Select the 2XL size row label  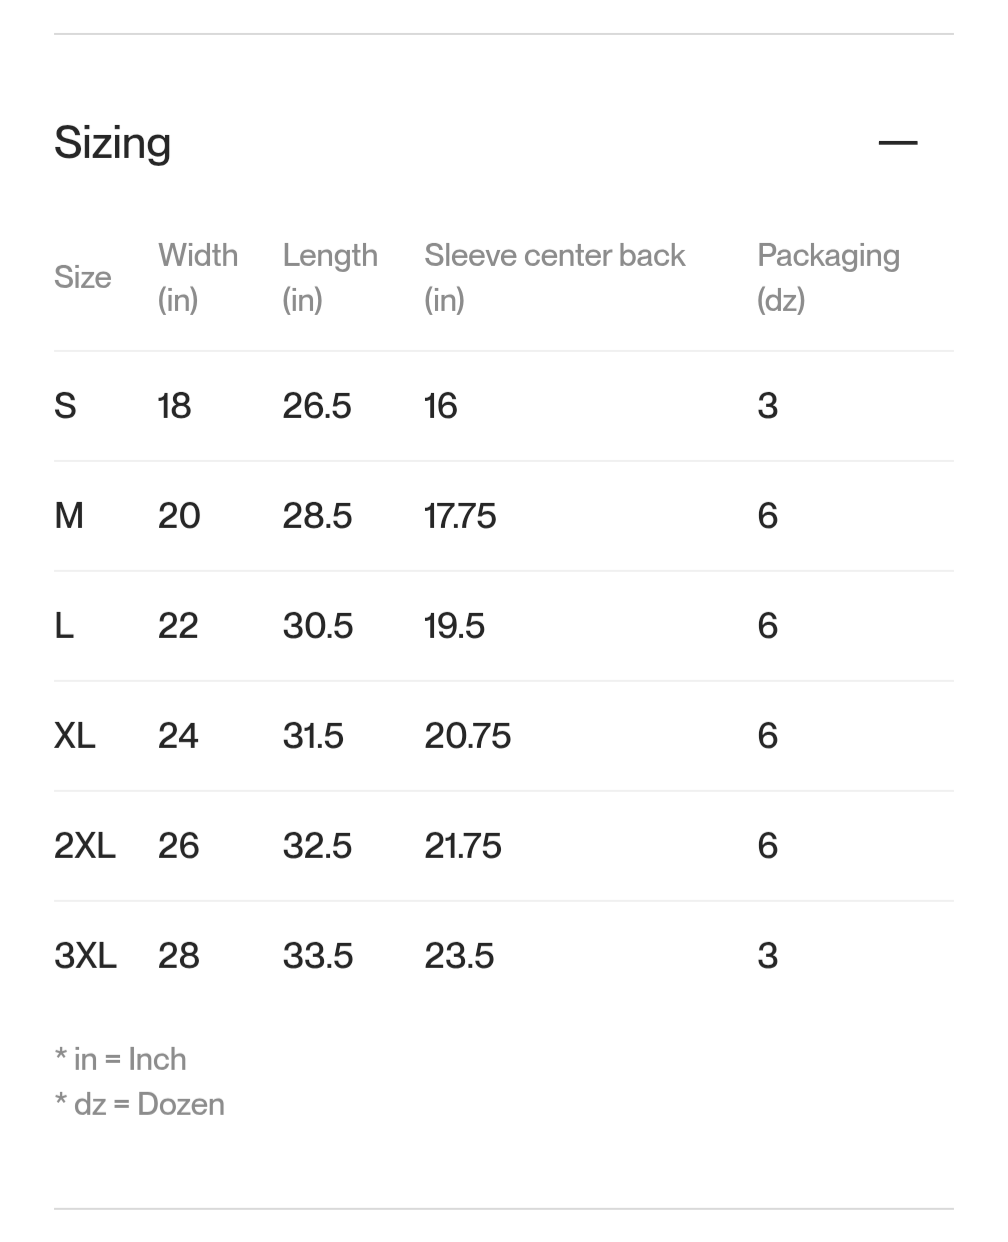(85, 846)
